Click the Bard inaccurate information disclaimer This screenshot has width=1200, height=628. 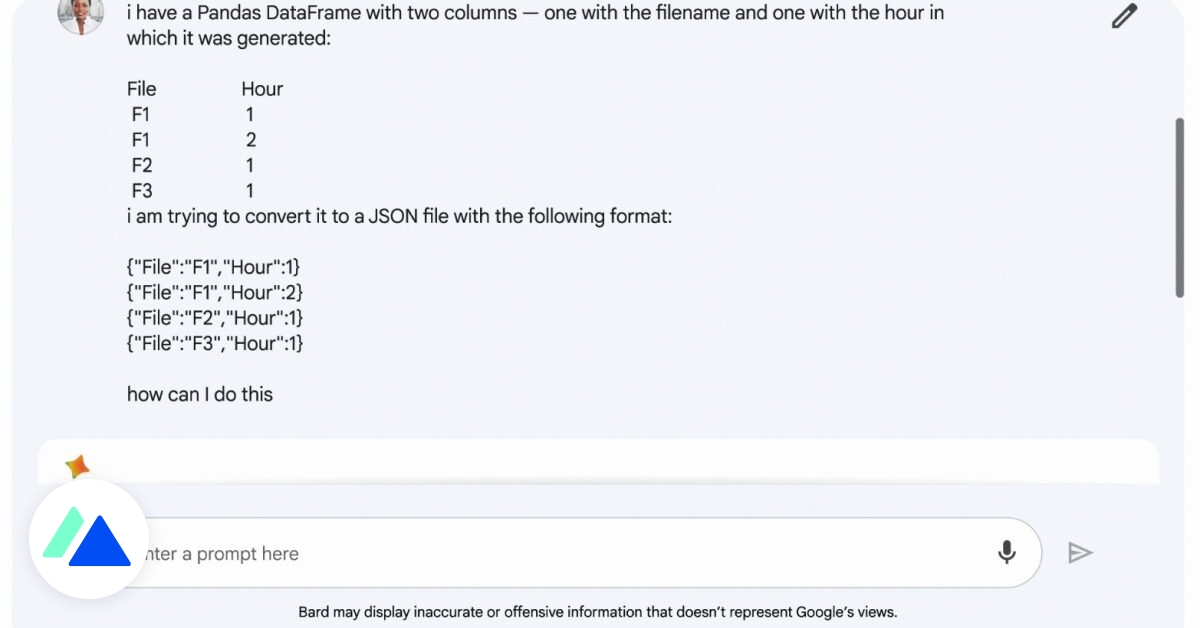pos(597,612)
